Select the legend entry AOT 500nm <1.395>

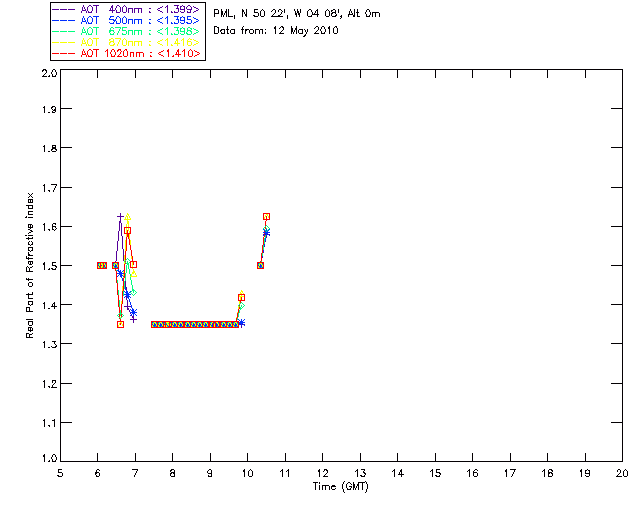pyautogui.click(x=126, y=20)
